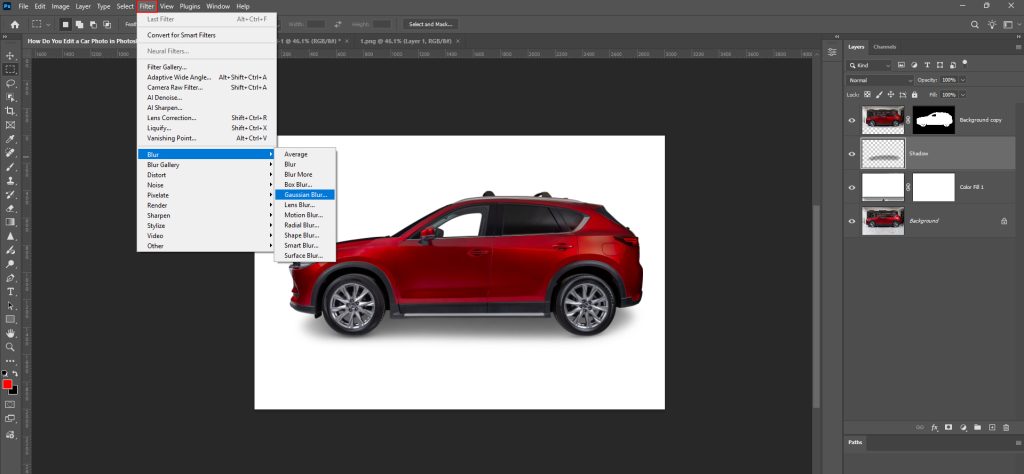This screenshot has width=1024, height=474.
Task: Hide the Color Fill 1 layer
Action: (x=852, y=187)
